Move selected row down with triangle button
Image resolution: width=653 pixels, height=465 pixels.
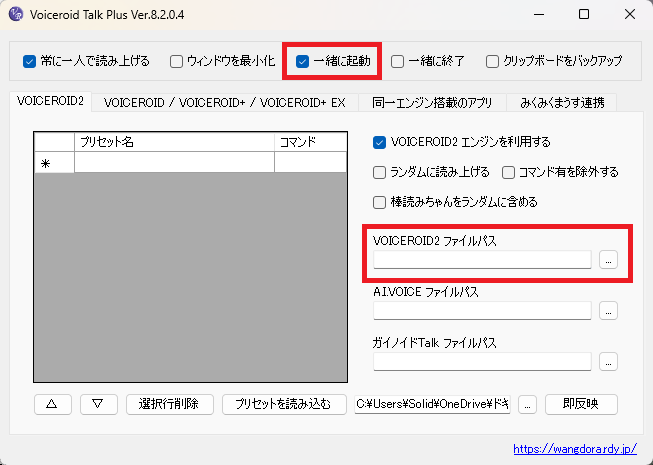click(99, 404)
